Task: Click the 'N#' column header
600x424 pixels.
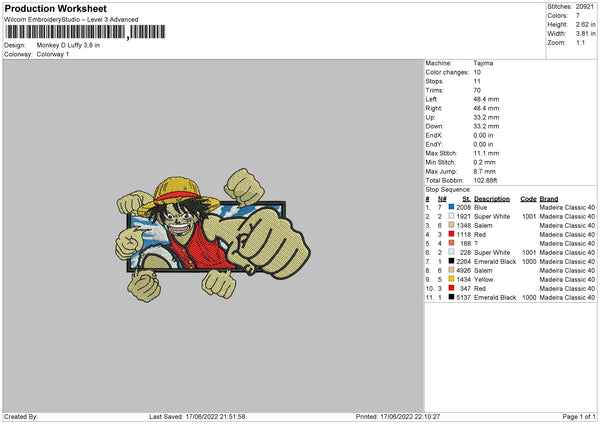Action: [x=442, y=199]
